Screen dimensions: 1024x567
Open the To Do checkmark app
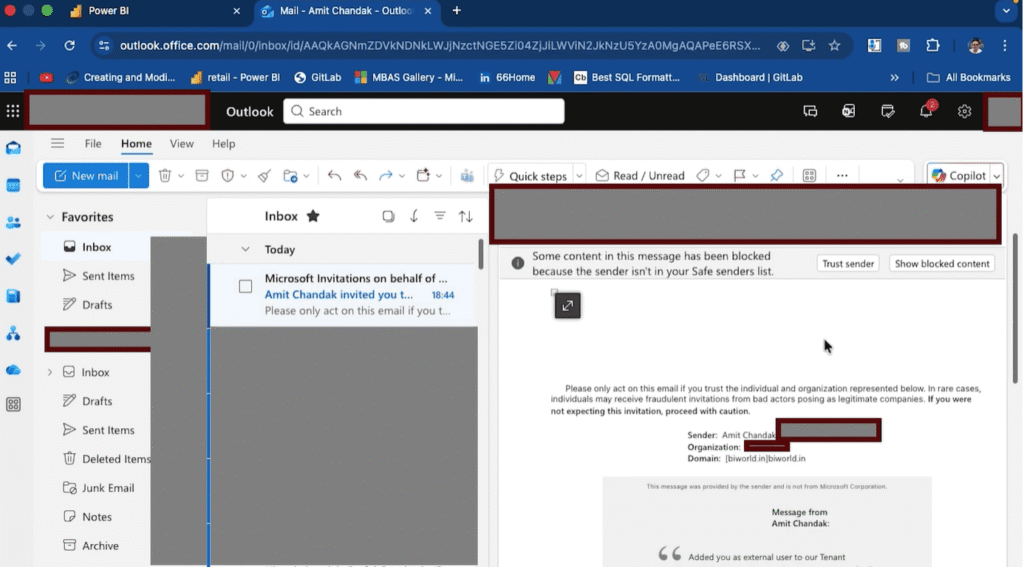[x=13, y=259]
